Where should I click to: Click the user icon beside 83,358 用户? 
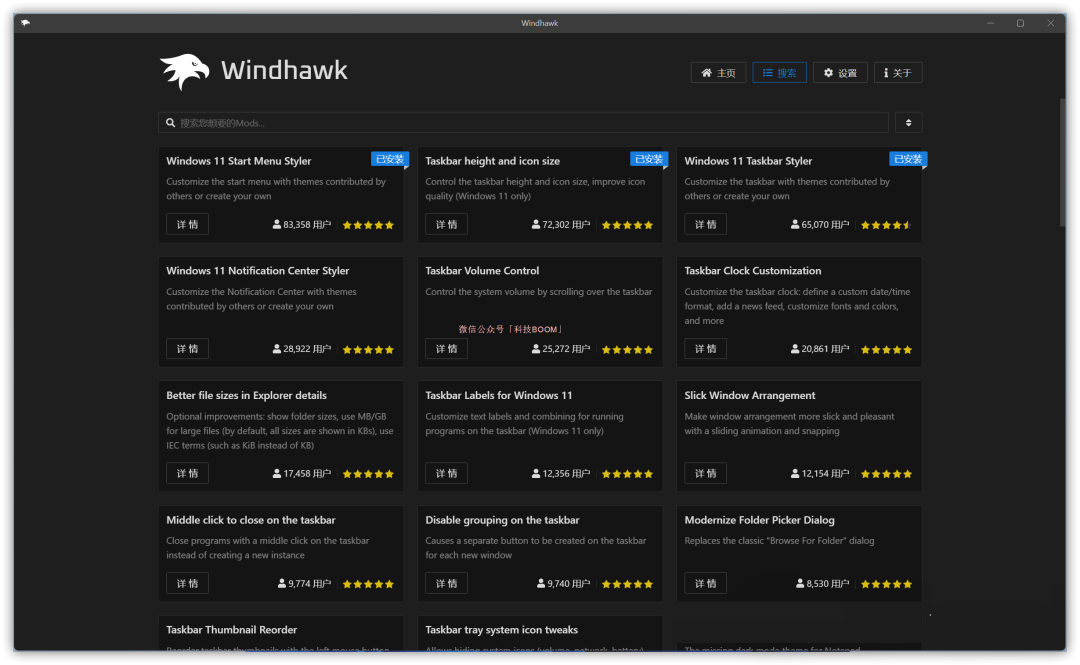276,225
